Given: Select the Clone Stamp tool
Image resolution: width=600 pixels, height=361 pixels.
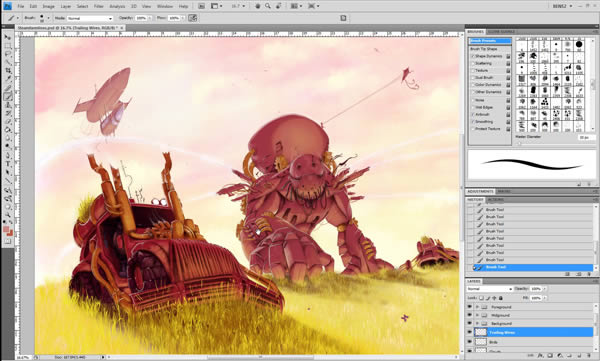Looking at the screenshot, I should (x=8, y=105).
